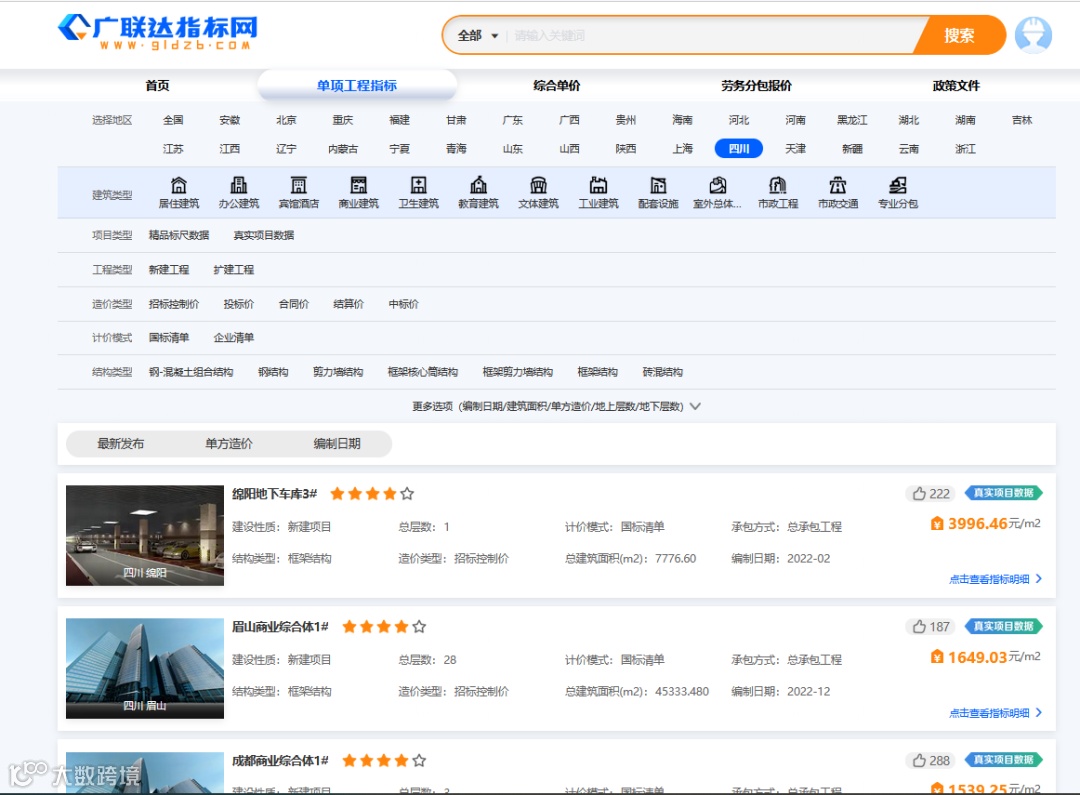This screenshot has height=795, width=1080.
Task: Click the orange 搜索 button
Action: (x=959, y=35)
